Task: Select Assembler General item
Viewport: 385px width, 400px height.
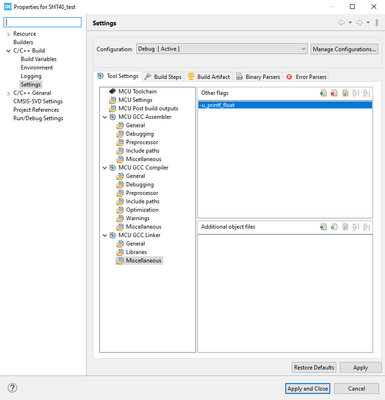Action: (135, 125)
